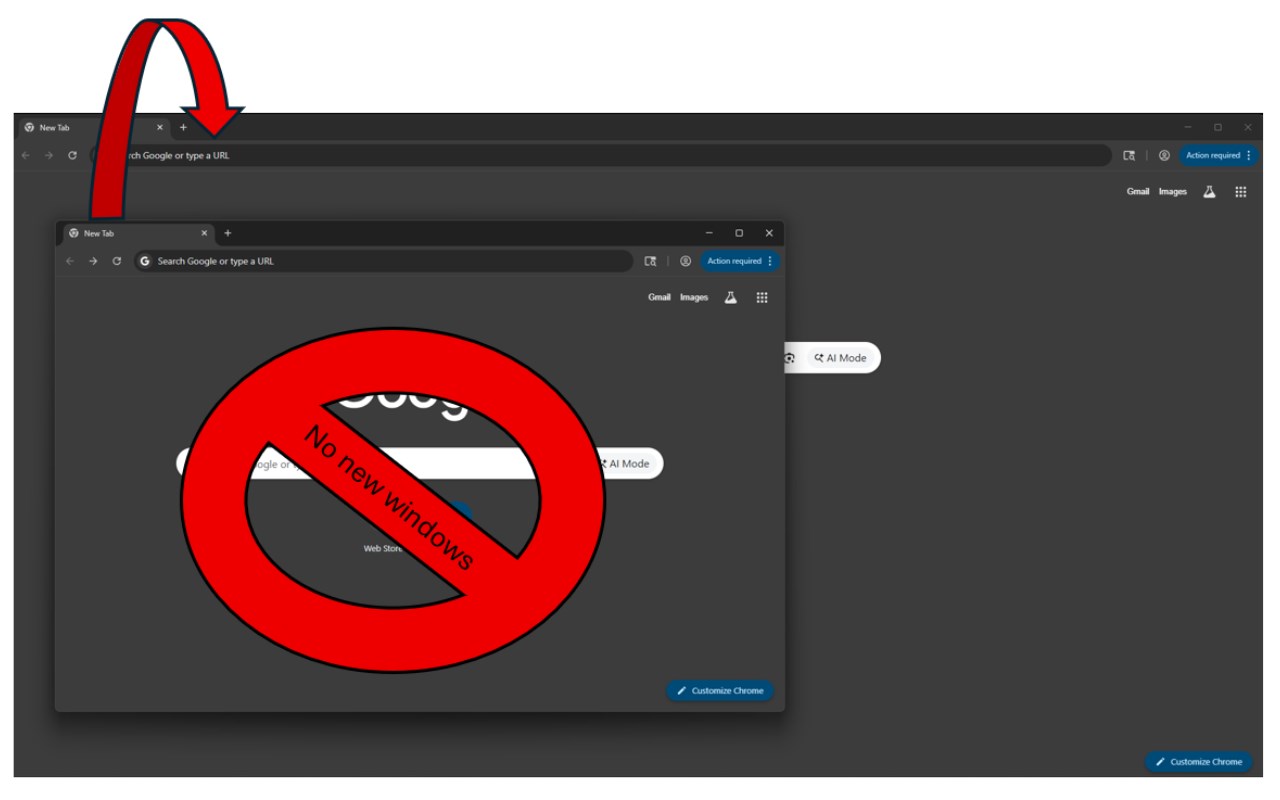Open Google Lens search icon in front window toolbar
This screenshot has width=1280, height=800.
tap(650, 261)
